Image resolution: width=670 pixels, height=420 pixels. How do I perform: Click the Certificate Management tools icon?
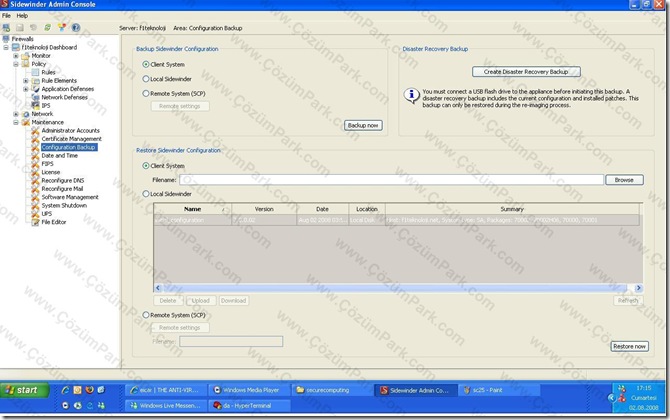pos(35,139)
